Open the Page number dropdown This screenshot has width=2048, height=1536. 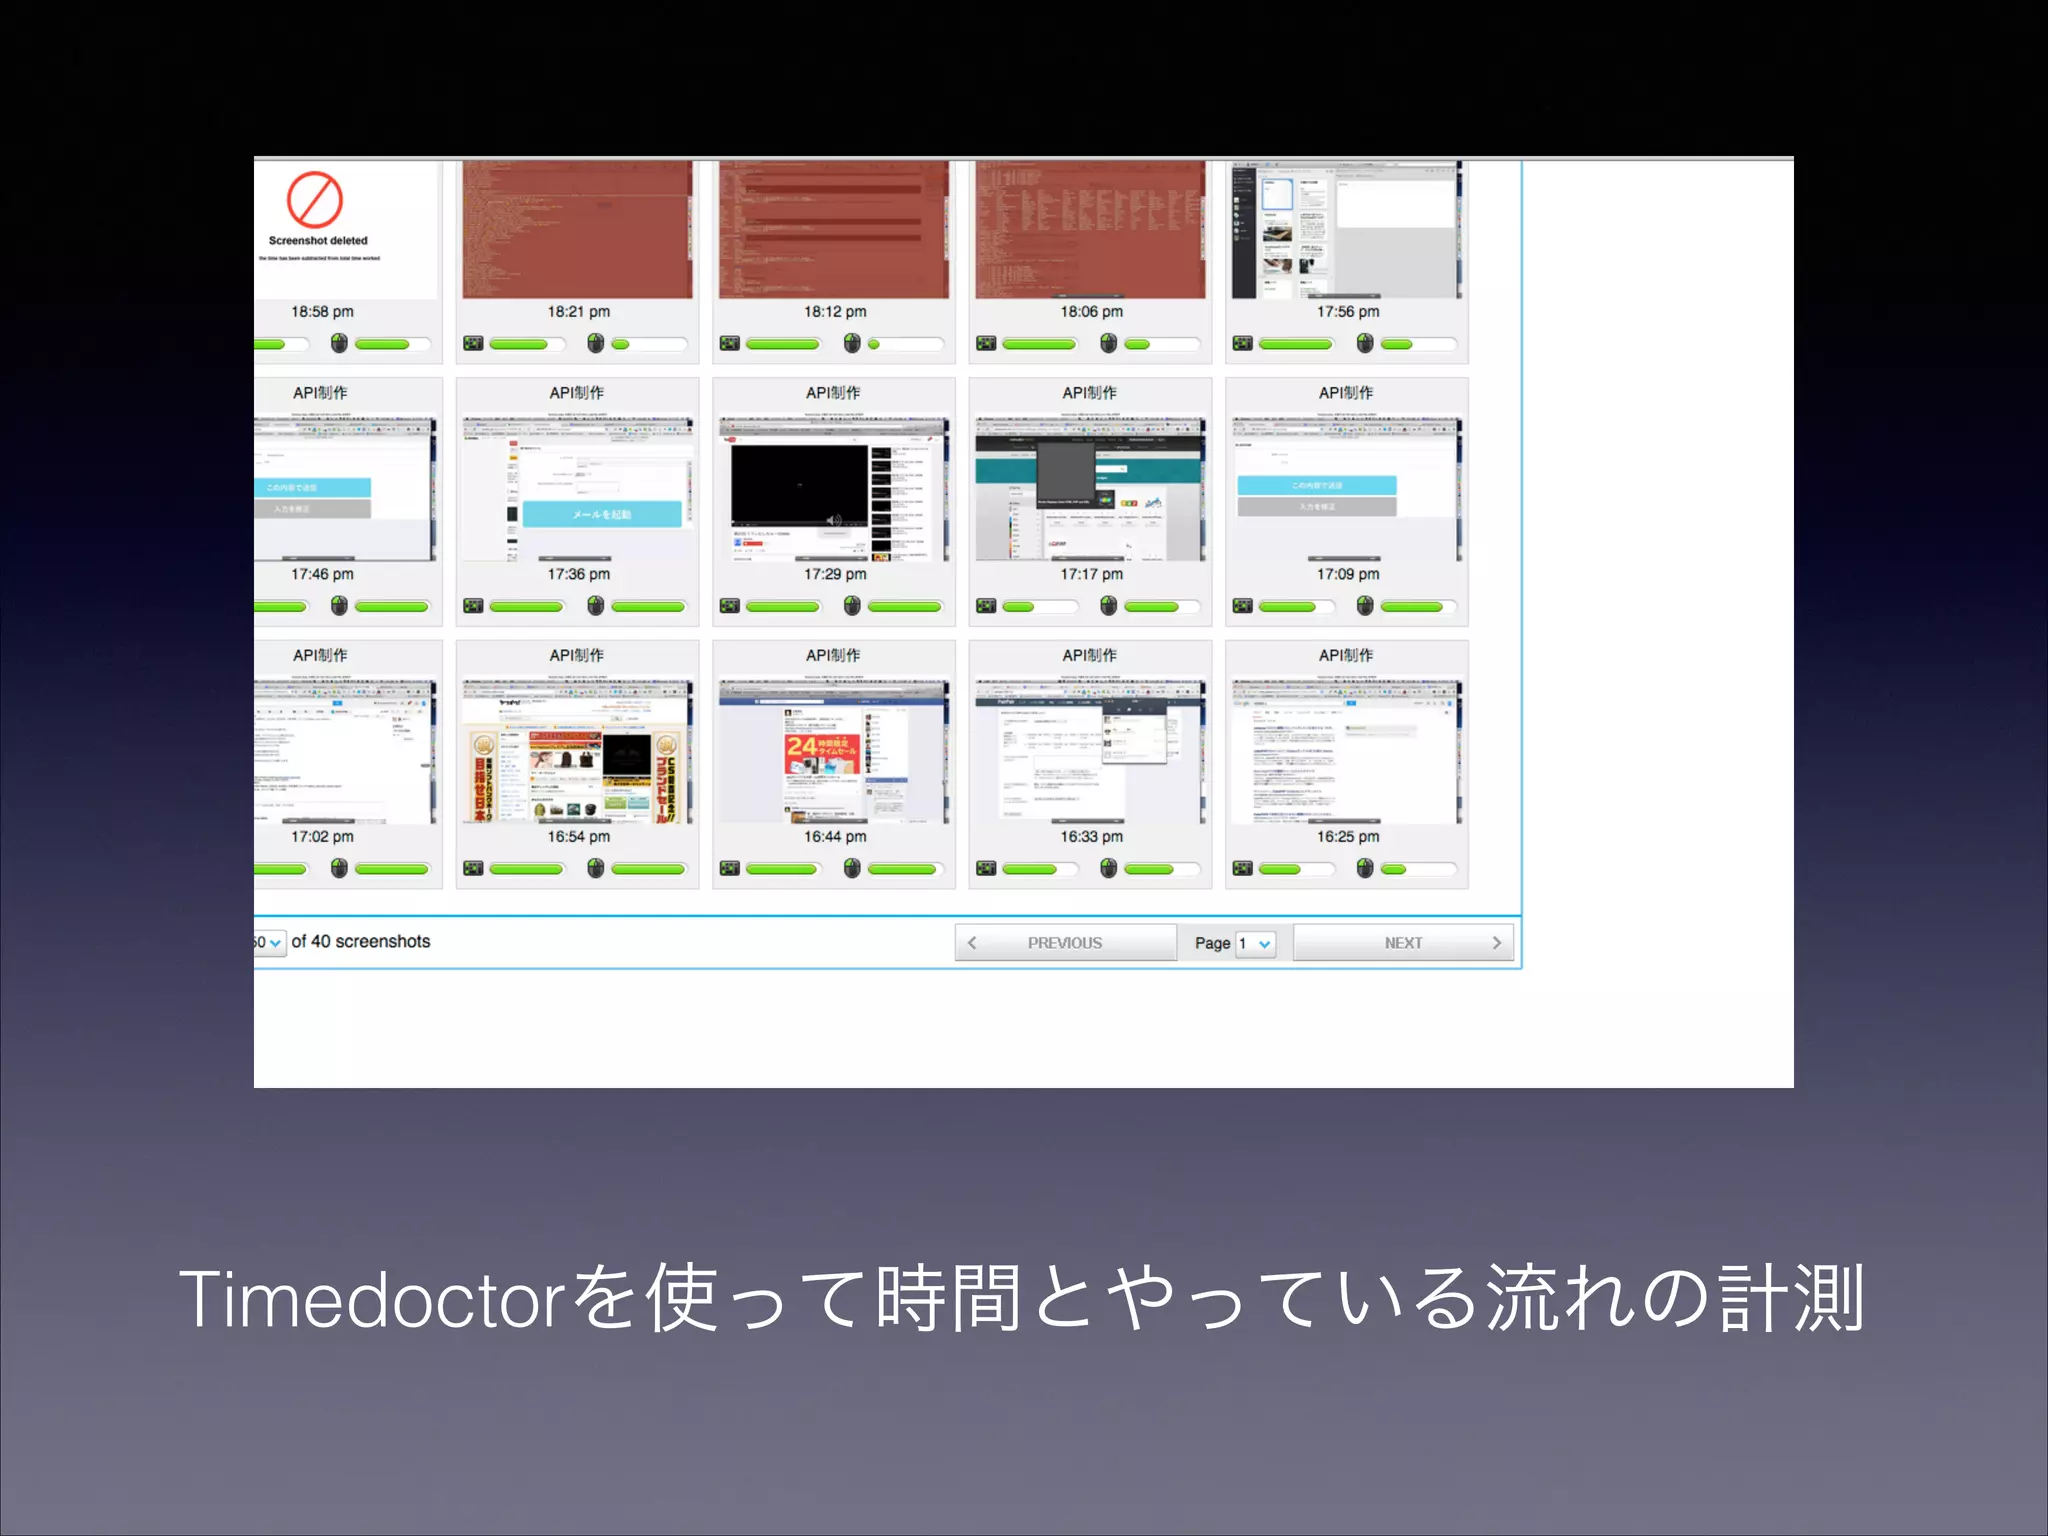[x=1256, y=943]
